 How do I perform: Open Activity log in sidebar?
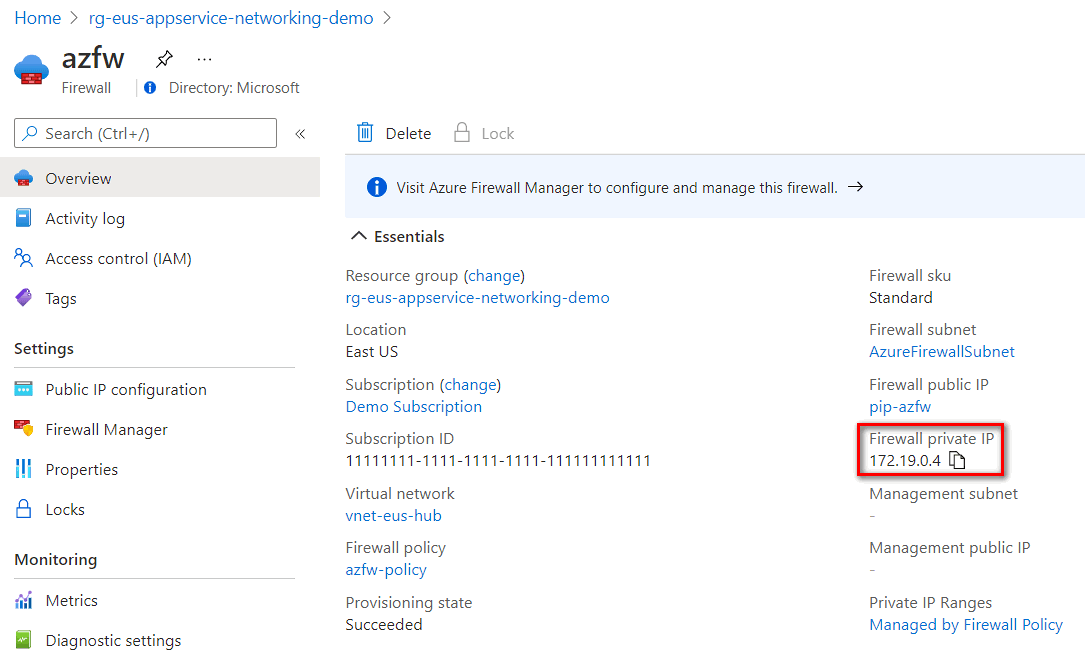point(85,219)
